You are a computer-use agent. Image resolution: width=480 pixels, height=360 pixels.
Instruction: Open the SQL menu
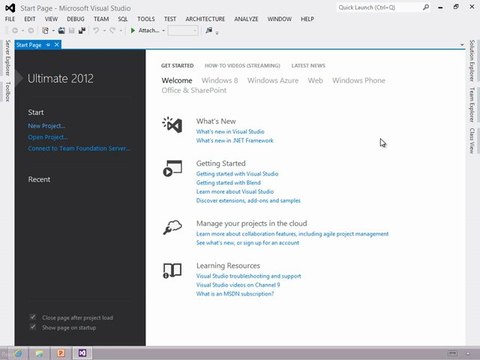pos(123,19)
